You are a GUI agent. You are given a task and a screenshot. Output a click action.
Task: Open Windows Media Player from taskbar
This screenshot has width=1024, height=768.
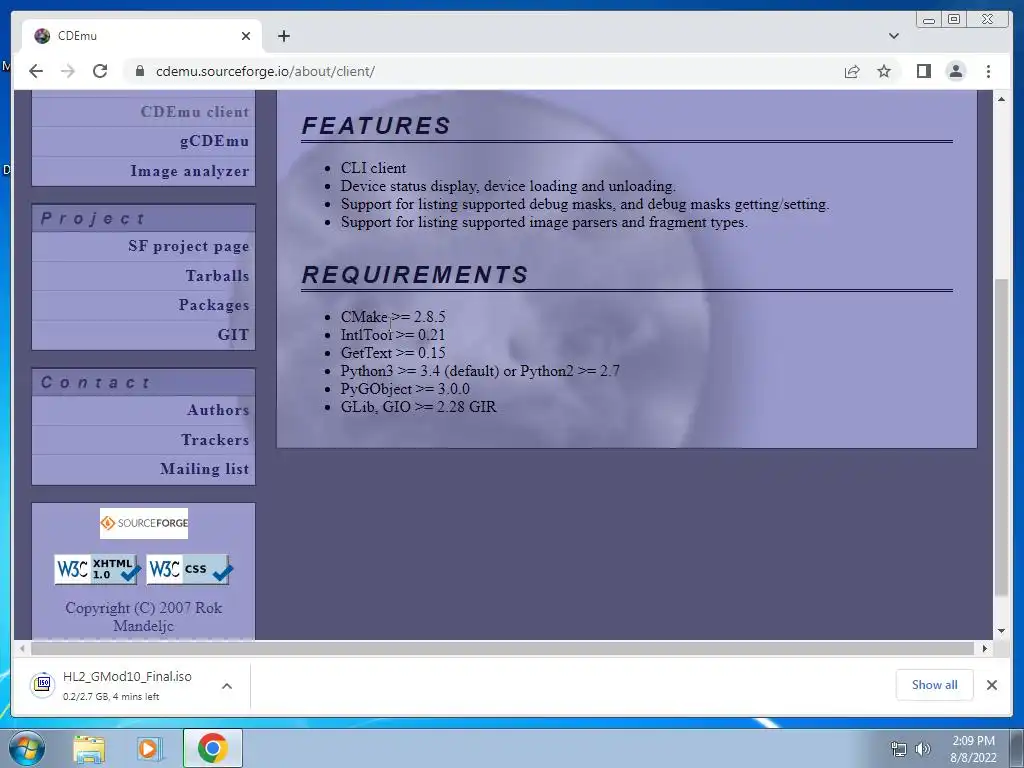point(150,748)
